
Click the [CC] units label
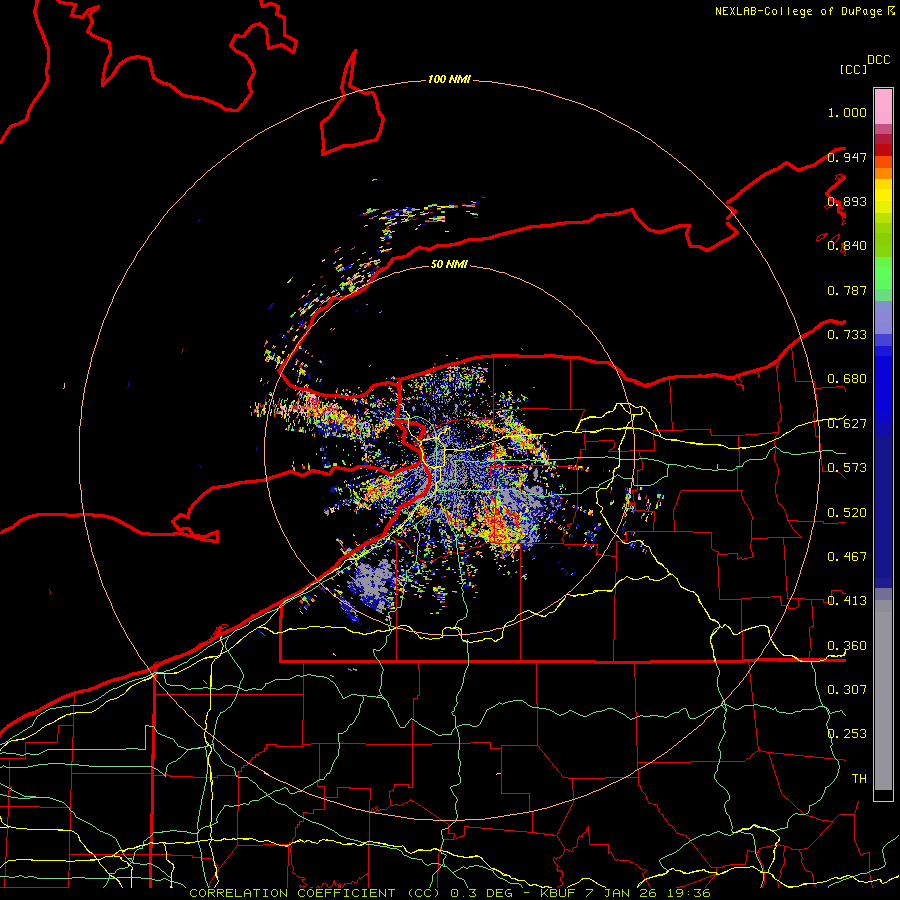tap(853, 69)
